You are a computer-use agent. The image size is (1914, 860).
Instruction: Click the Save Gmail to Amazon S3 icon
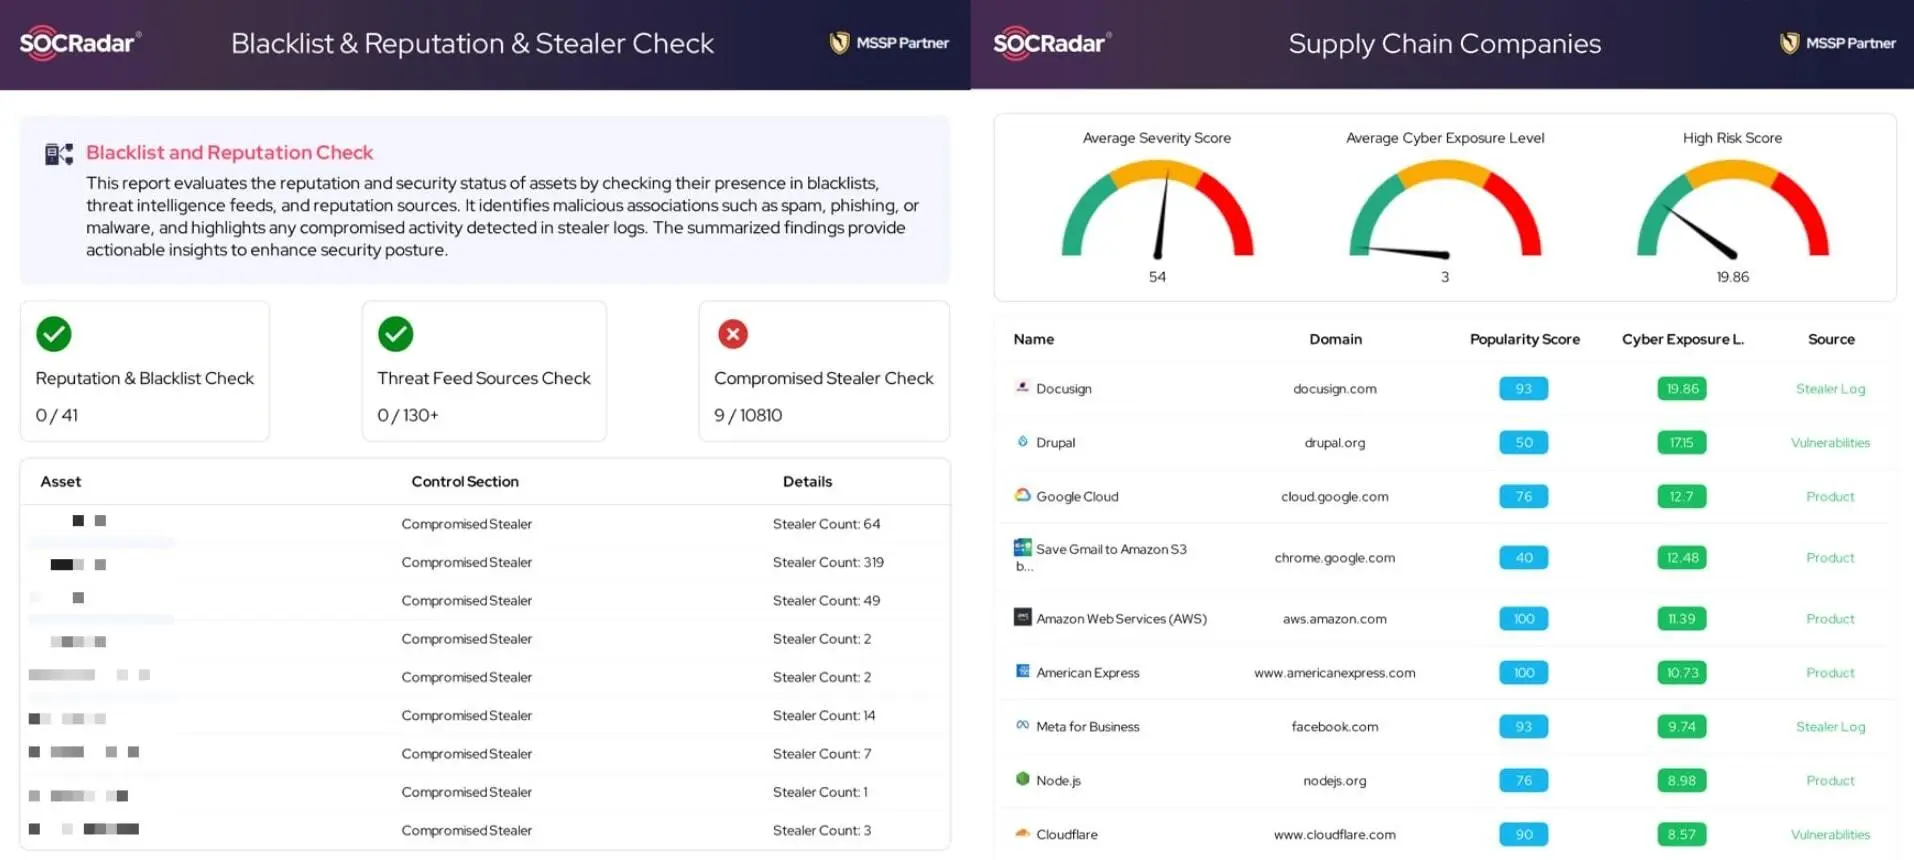click(x=1022, y=547)
